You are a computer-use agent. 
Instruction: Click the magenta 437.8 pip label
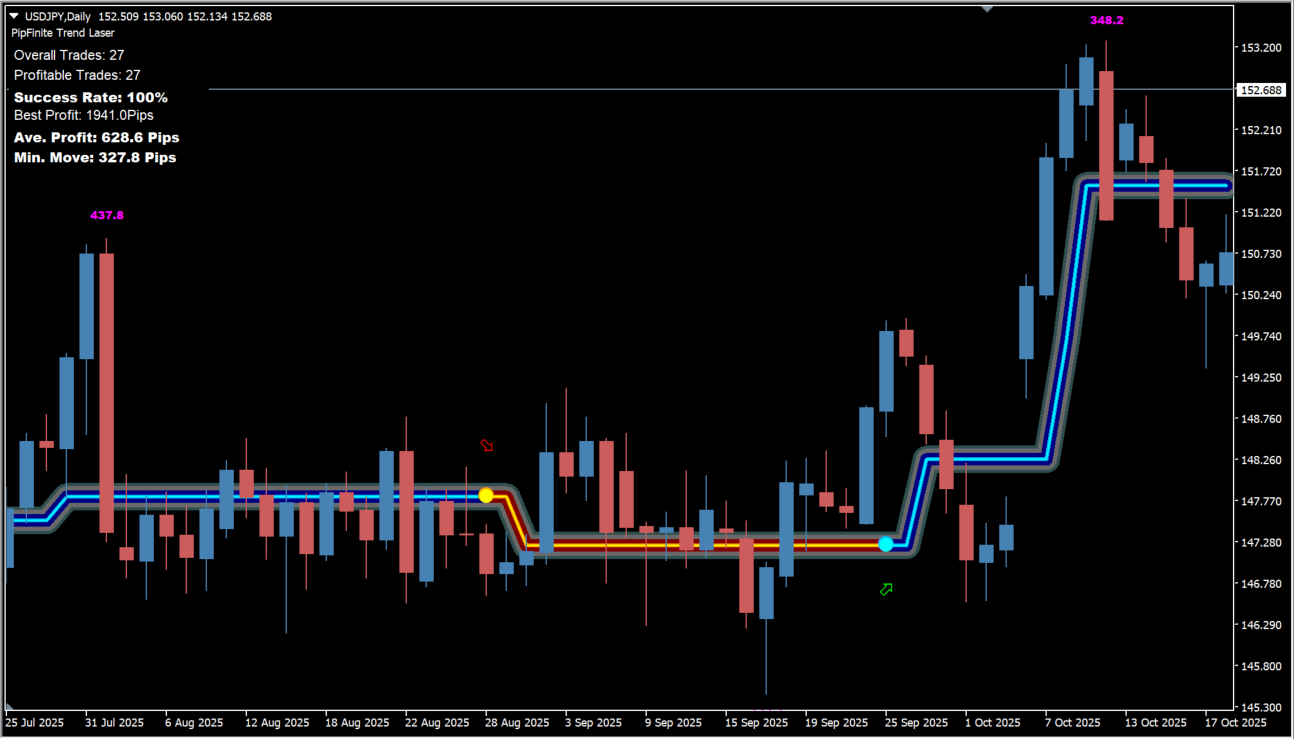[107, 215]
